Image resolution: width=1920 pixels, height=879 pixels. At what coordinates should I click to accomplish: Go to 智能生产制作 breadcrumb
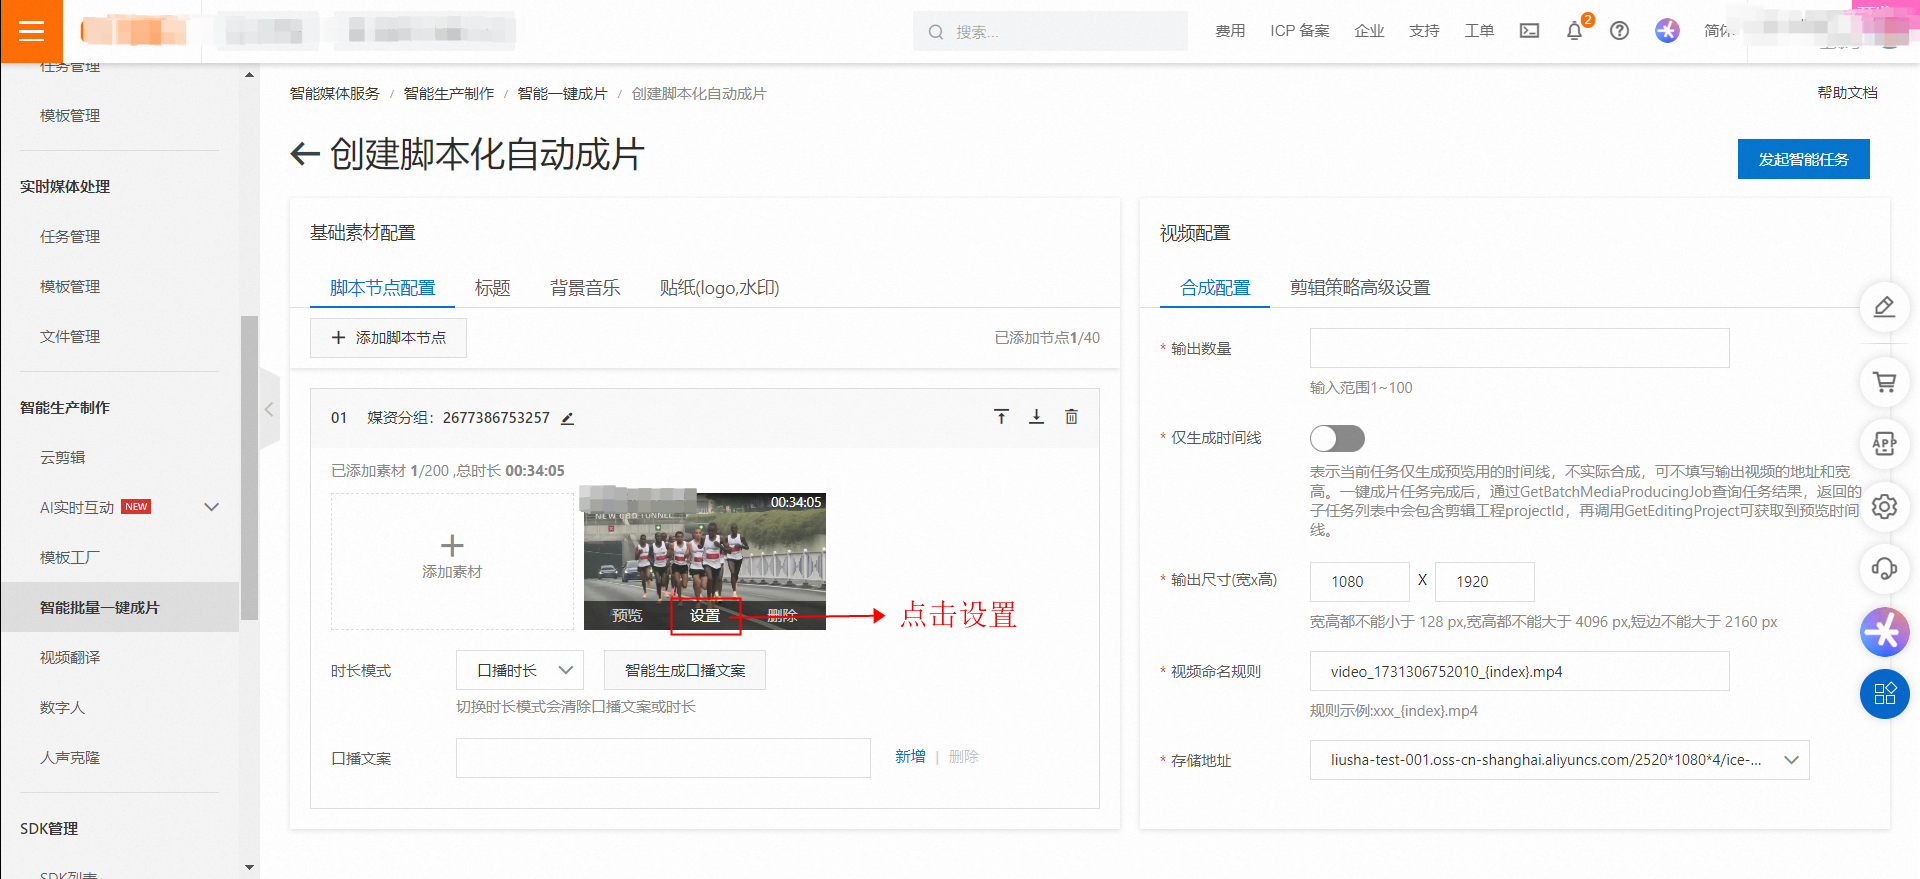(x=448, y=94)
